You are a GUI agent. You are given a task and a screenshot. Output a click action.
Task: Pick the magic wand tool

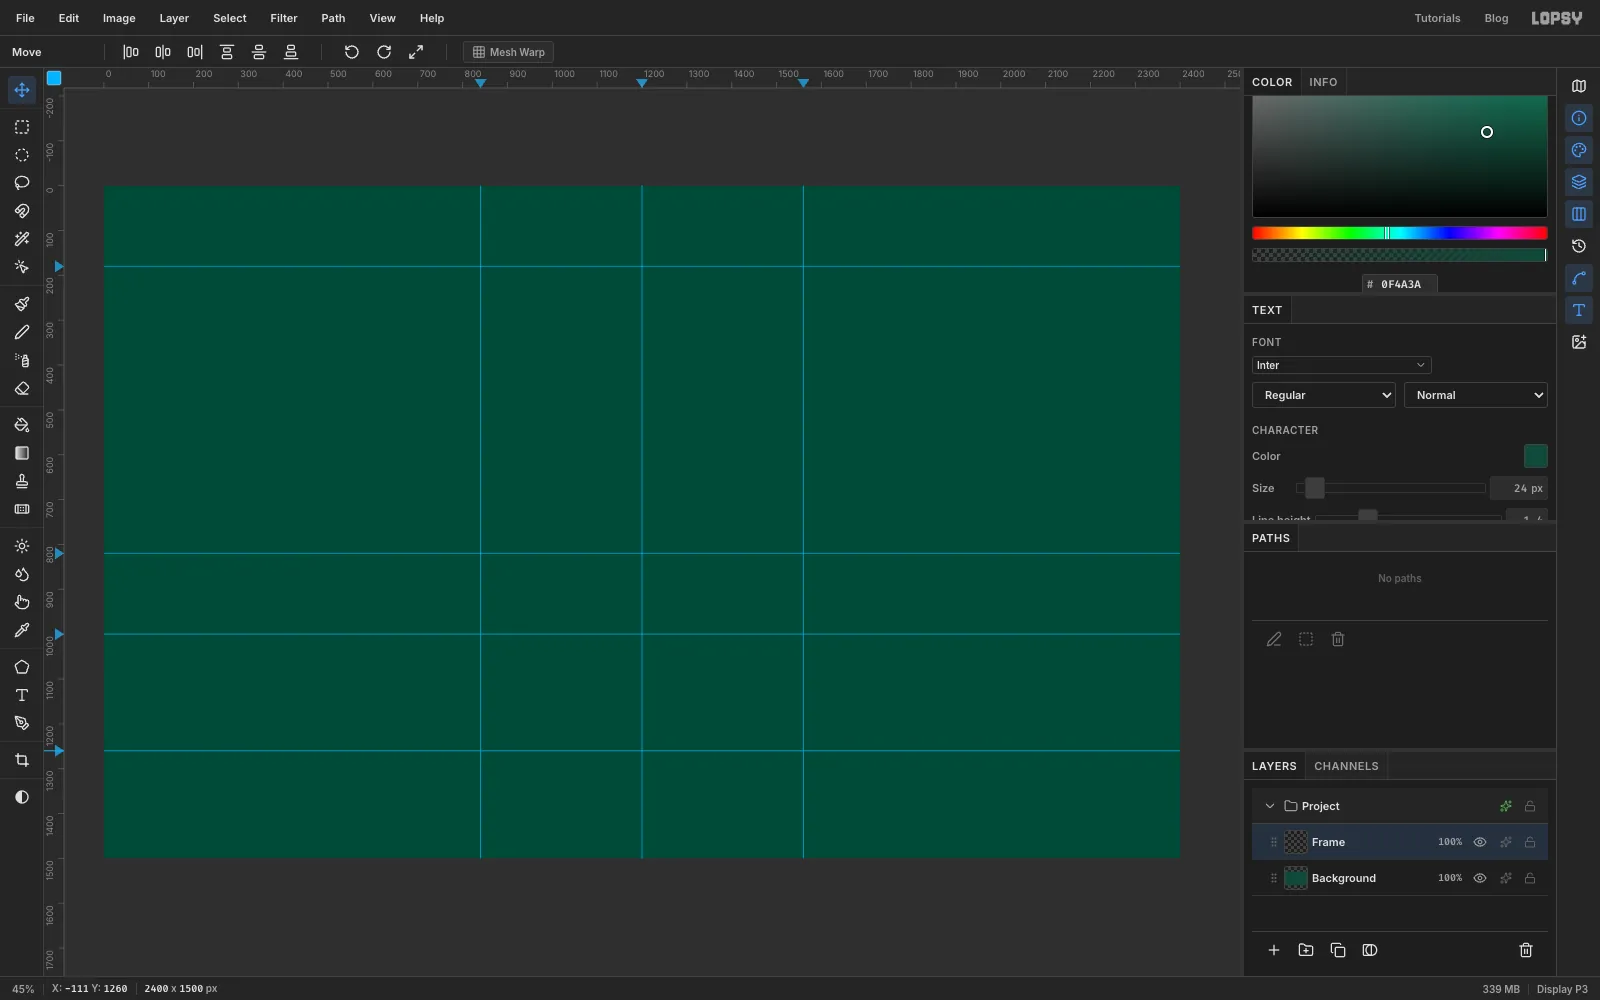[22, 239]
